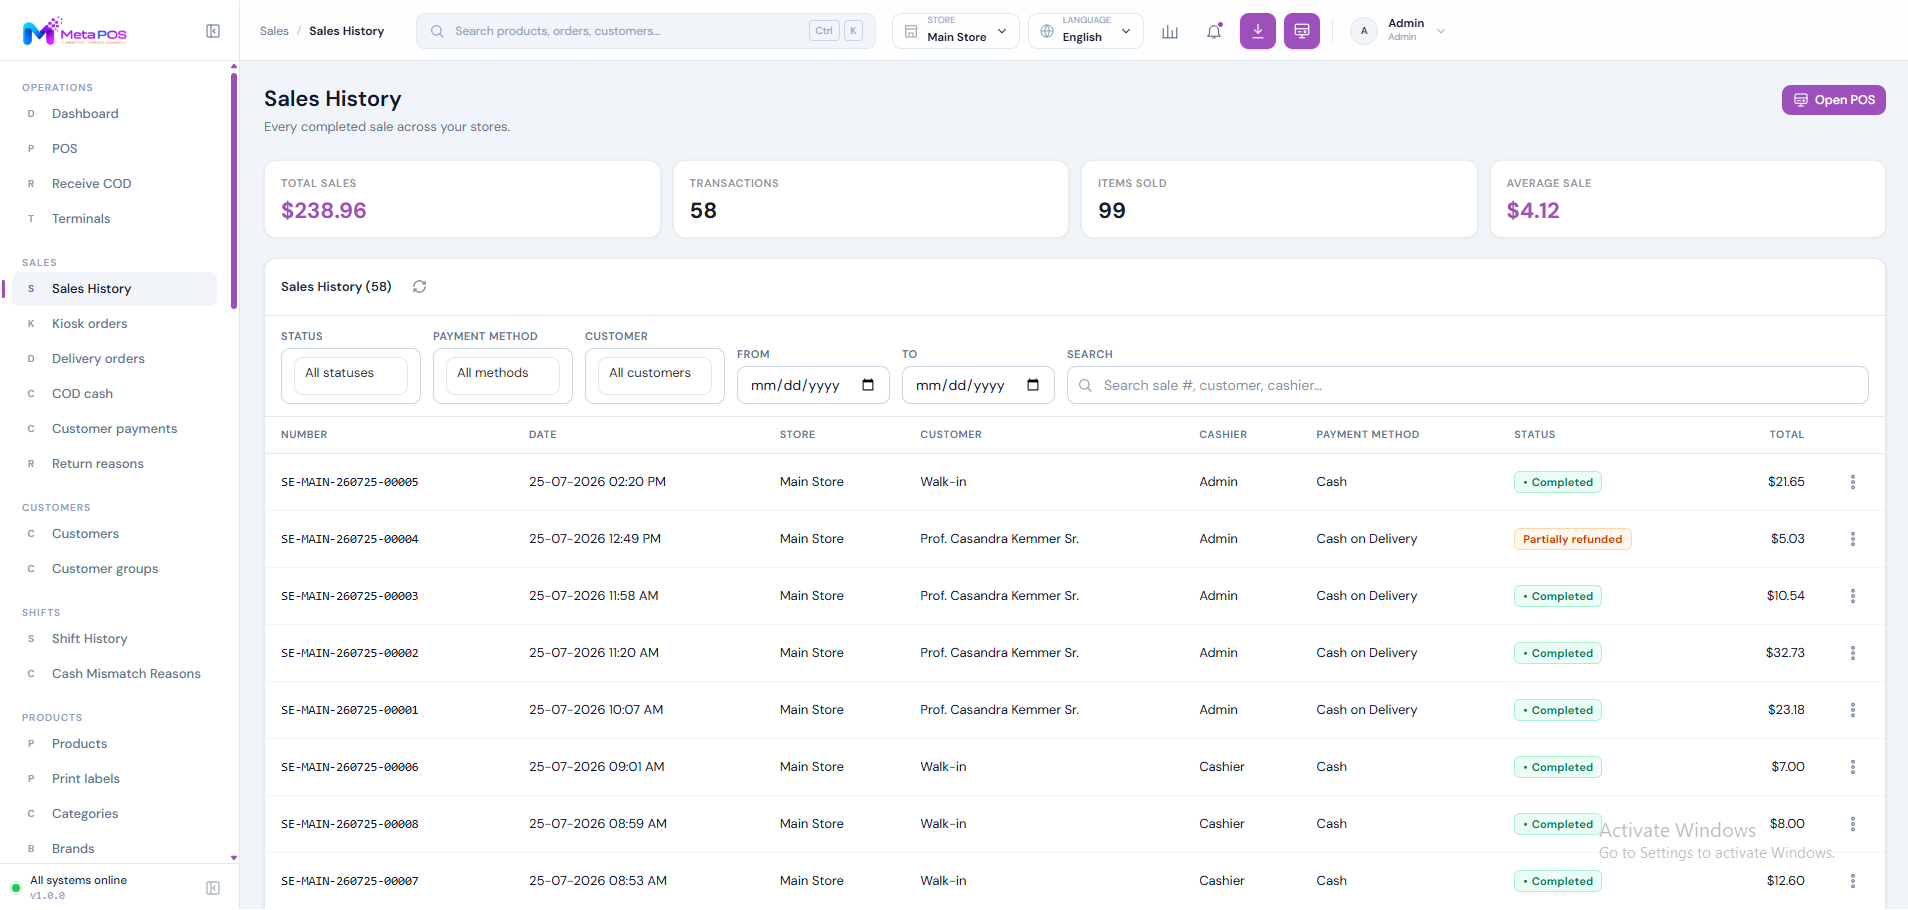Open Return reasons in the sidebar
The width and height of the screenshot is (1908, 910).
pos(114,464)
